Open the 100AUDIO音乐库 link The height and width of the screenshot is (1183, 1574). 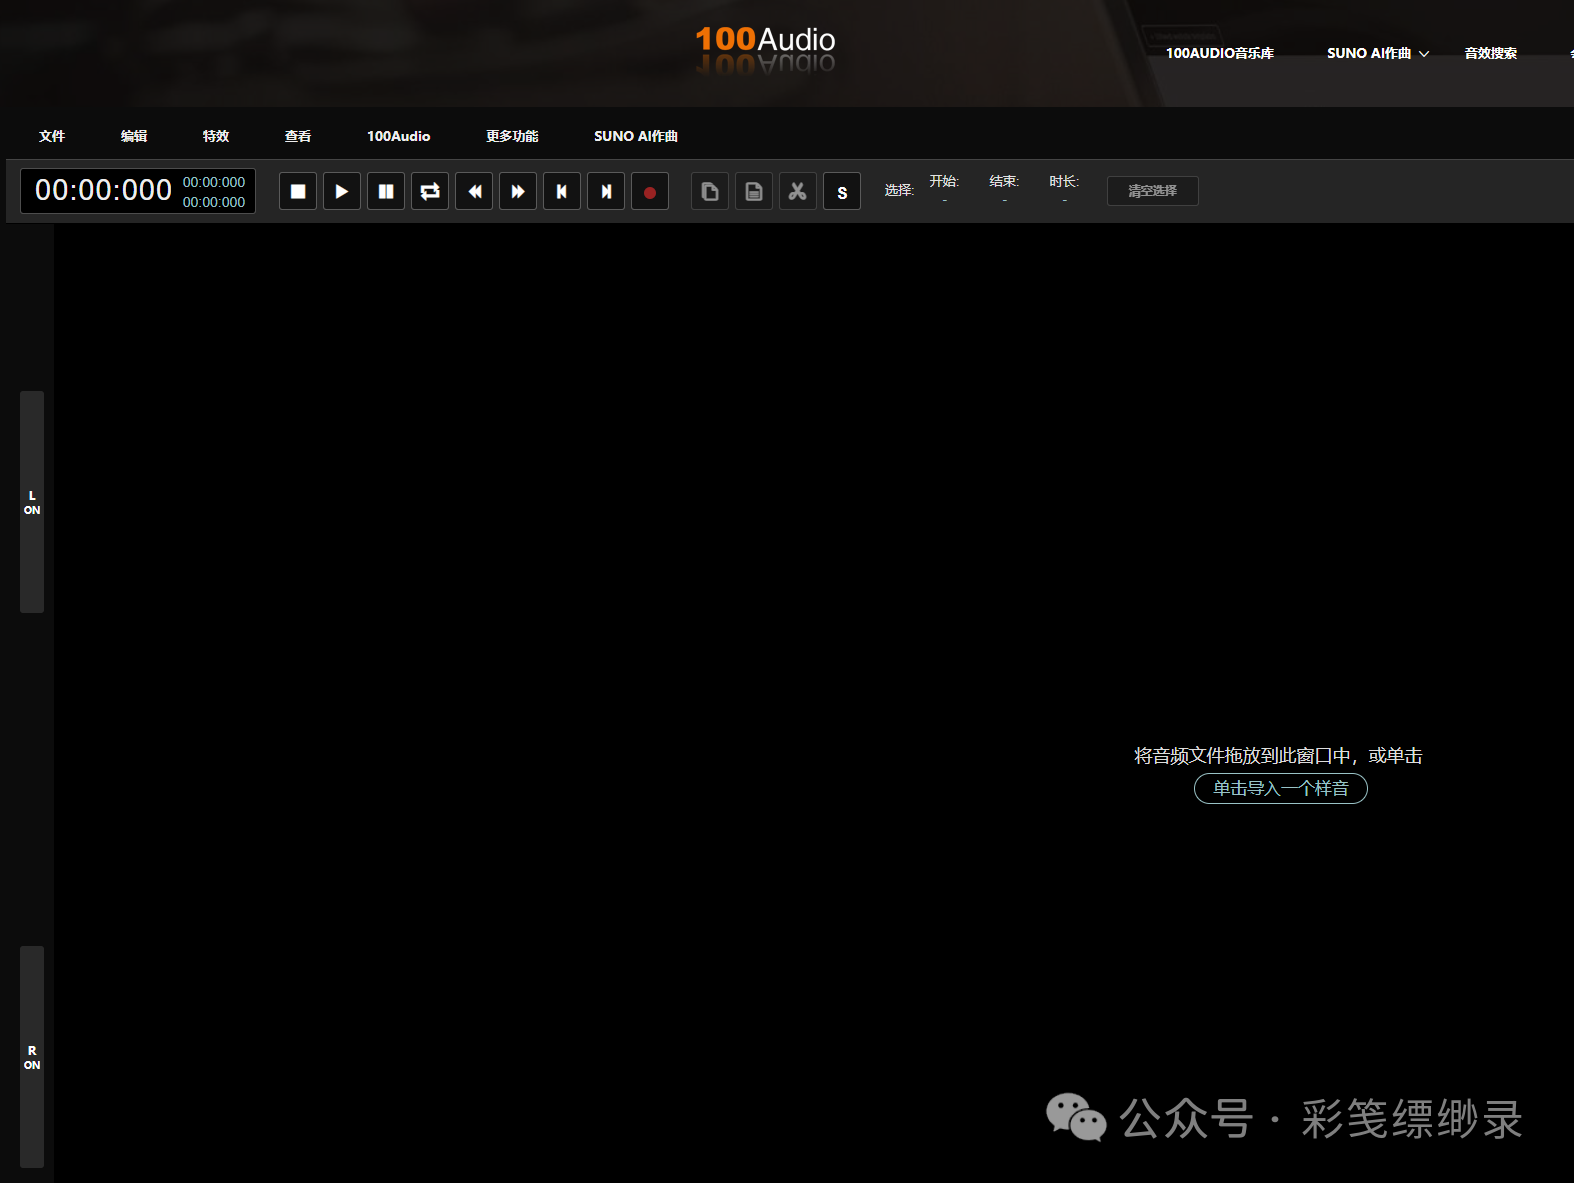click(x=1220, y=53)
